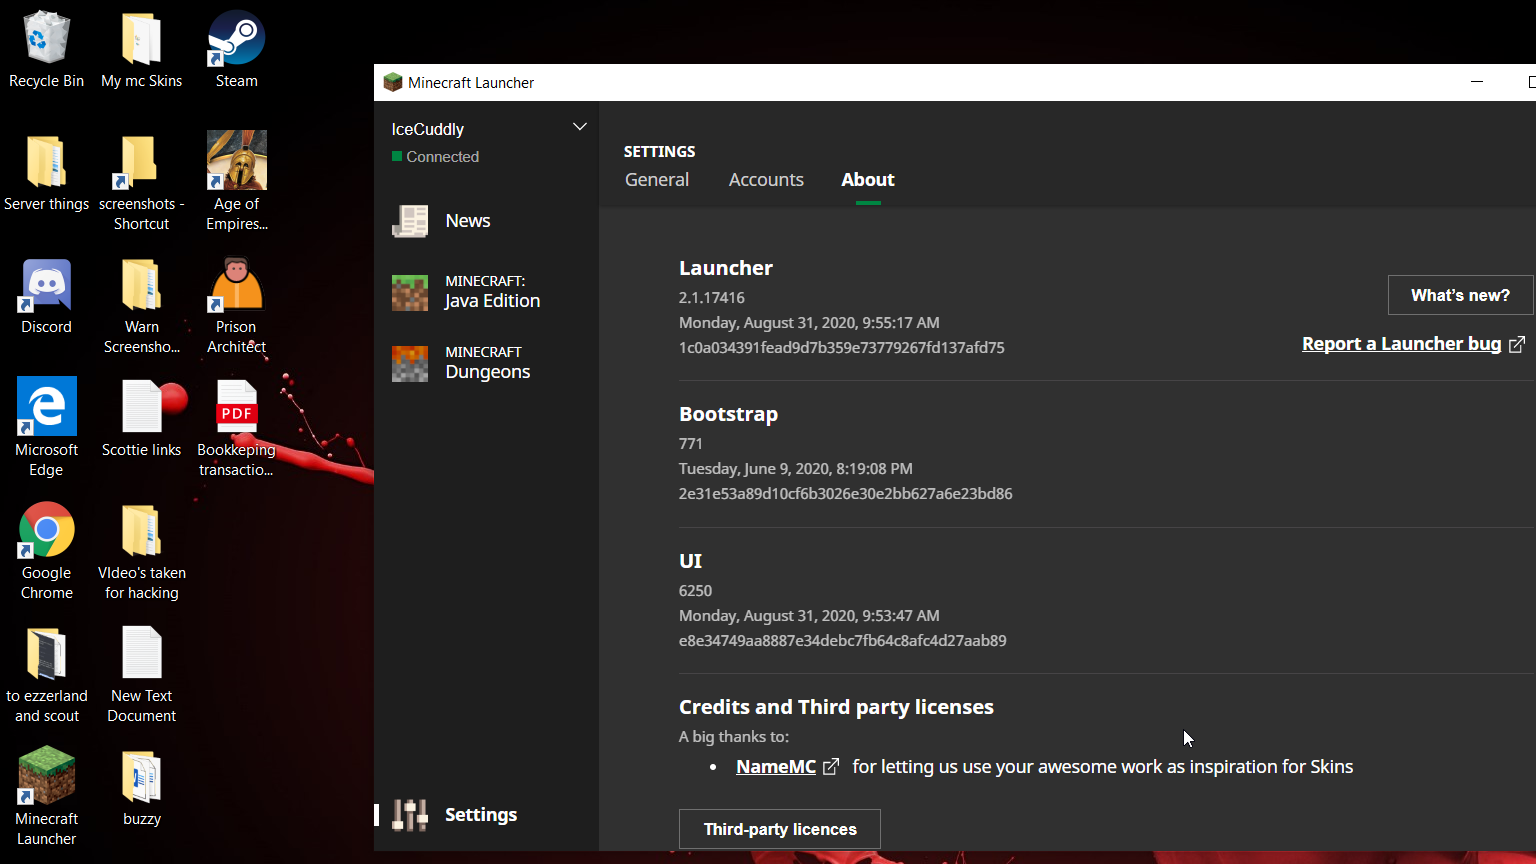Image resolution: width=1536 pixels, height=864 pixels.
Task: Switch to the General settings tab
Action: 657,180
